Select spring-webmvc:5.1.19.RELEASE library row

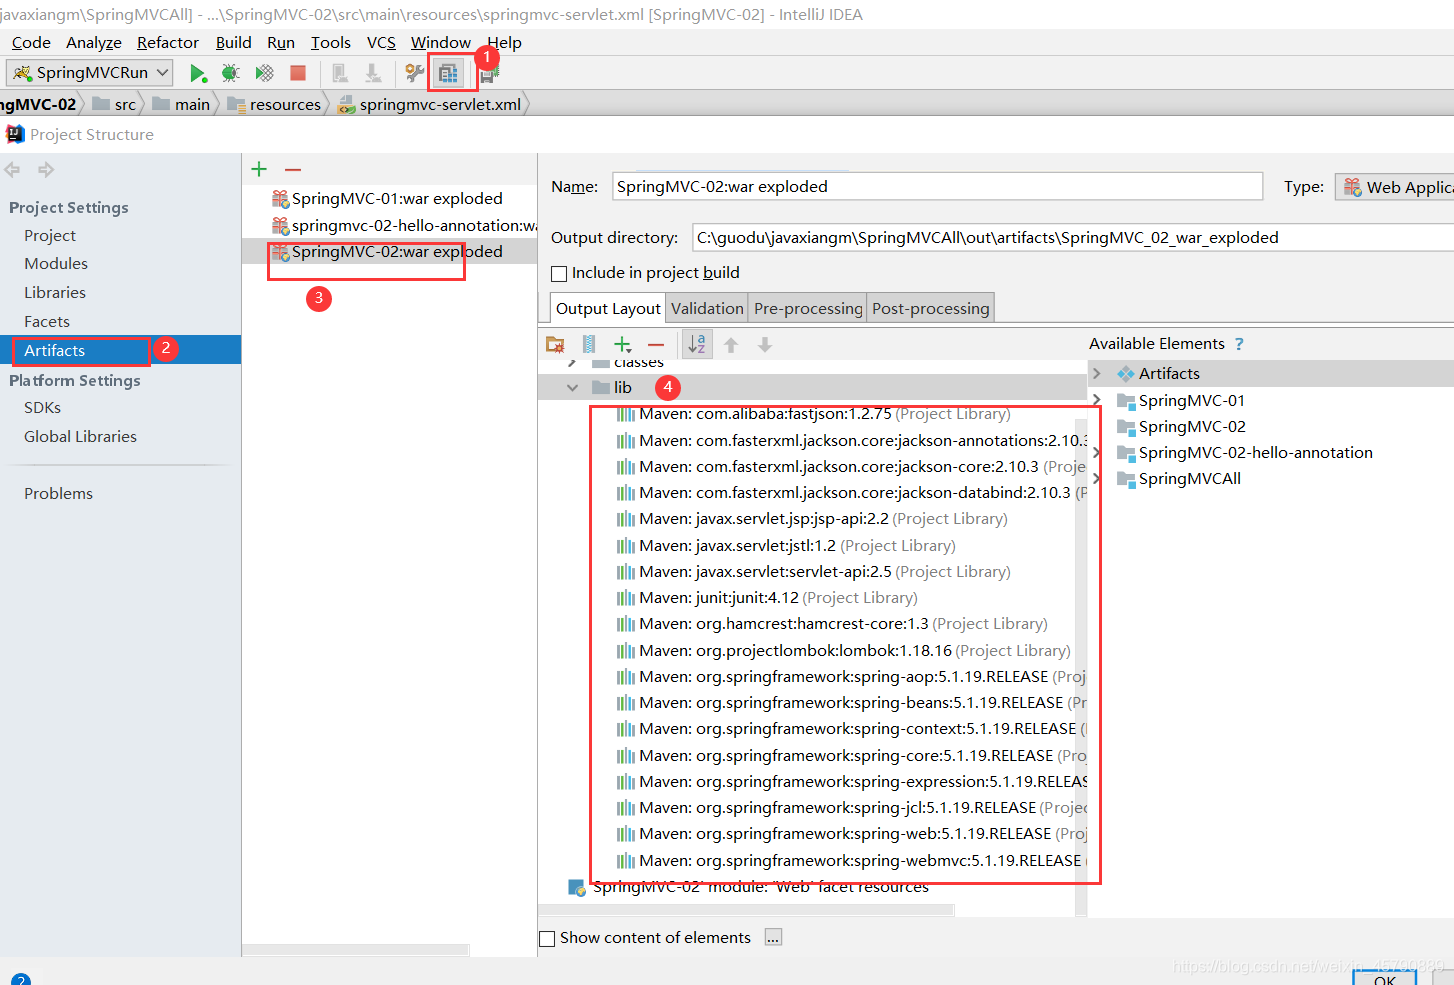pyautogui.click(x=851, y=861)
